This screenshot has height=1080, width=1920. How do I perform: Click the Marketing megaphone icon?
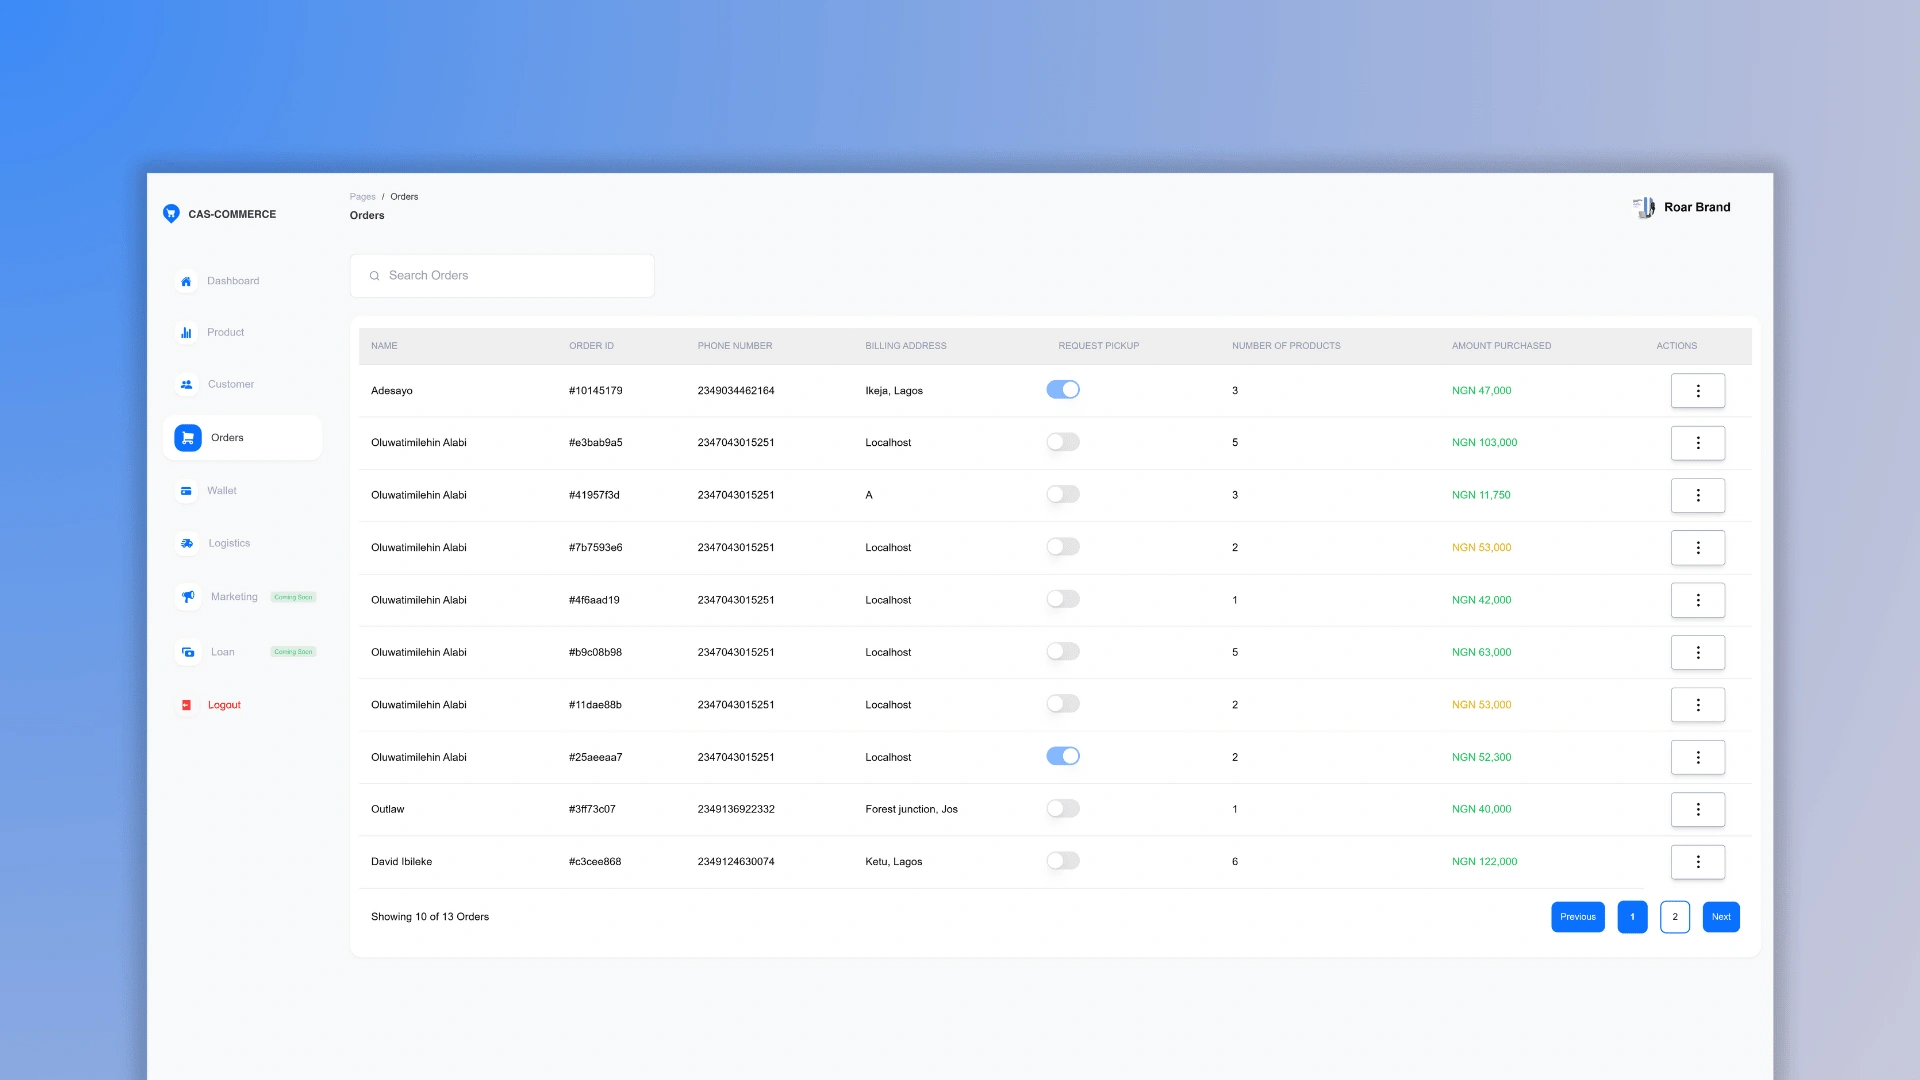pyautogui.click(x=188, y=597)
